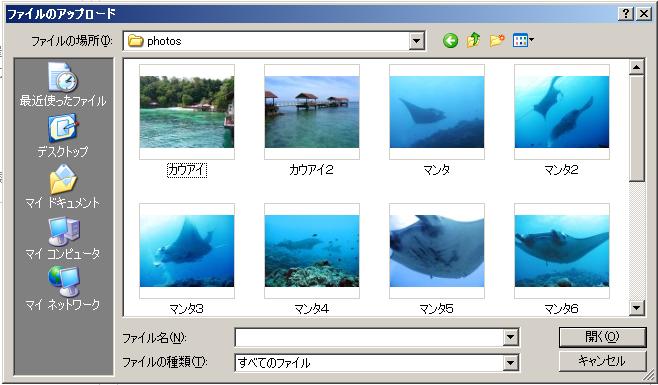Close the ファイルのアップロード dialog

click(644, 14)
